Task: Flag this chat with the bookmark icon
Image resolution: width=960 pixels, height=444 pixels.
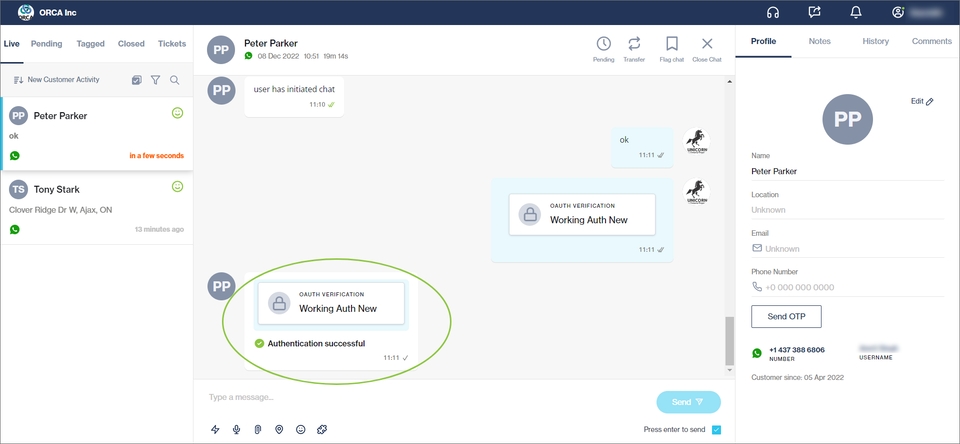Action: 672,44
